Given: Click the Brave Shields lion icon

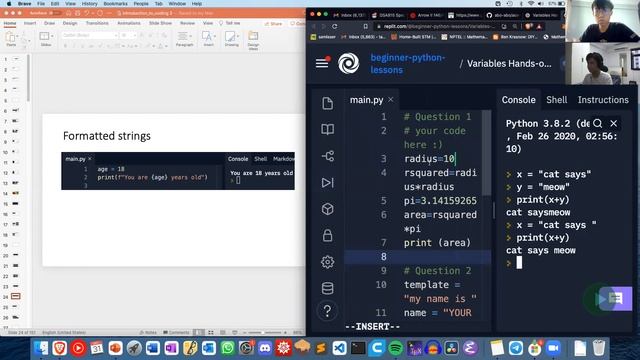Looking at the screenshot, I should 528,26.
